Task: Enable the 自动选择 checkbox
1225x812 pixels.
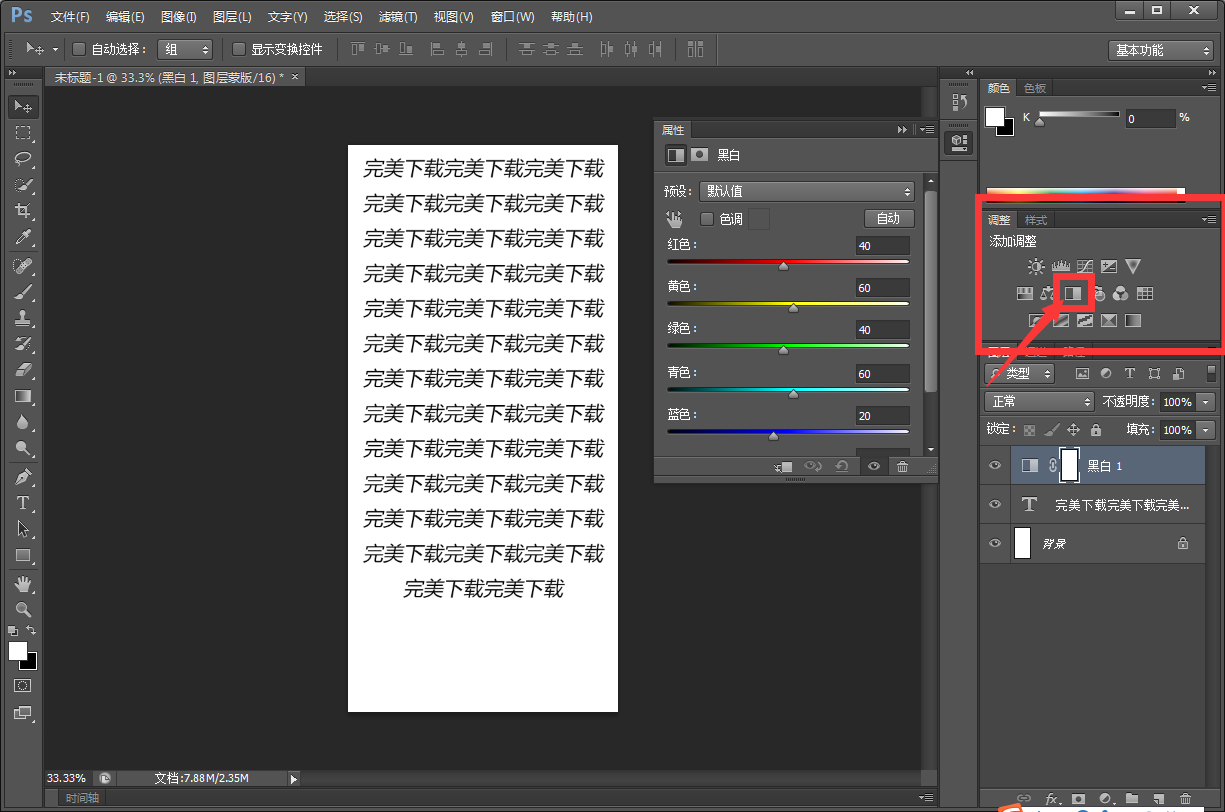Action: [x=79, y=49]
